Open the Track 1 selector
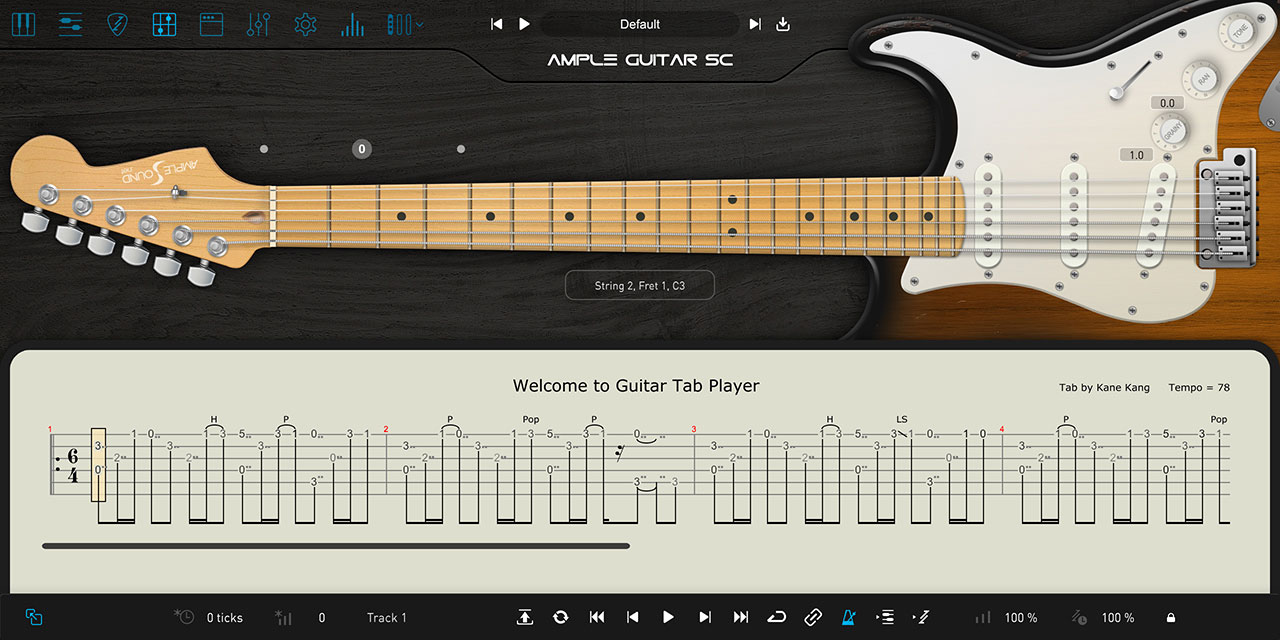Screen dimensions: 1280x640 tap(387, 618)
